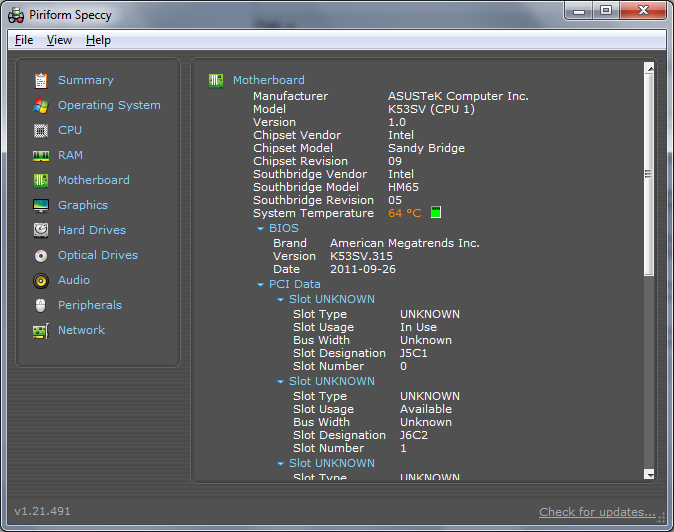Viewport: 674px width, 532px height.
Task: Click the J6C2 slot designation value
Action: click(414, 435)
